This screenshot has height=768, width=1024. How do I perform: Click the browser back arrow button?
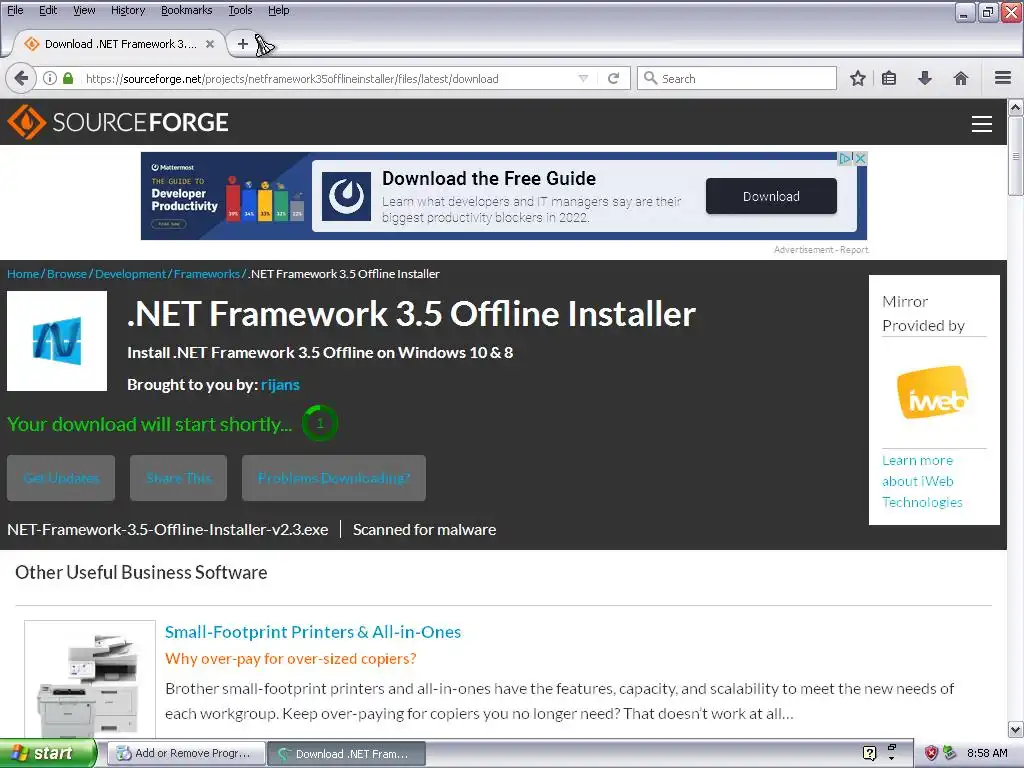[x=21, y=78]
